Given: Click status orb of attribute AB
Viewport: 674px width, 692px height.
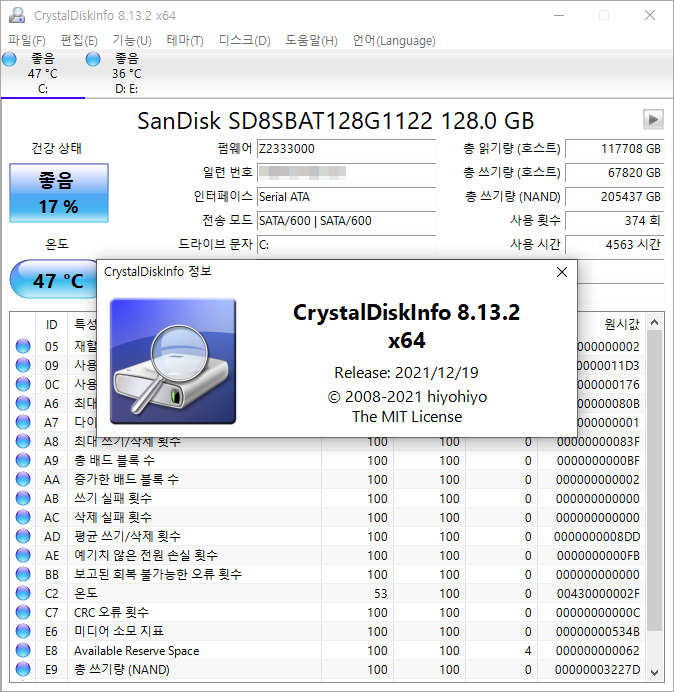Looking at the screenshot, I should coord(23,498).
